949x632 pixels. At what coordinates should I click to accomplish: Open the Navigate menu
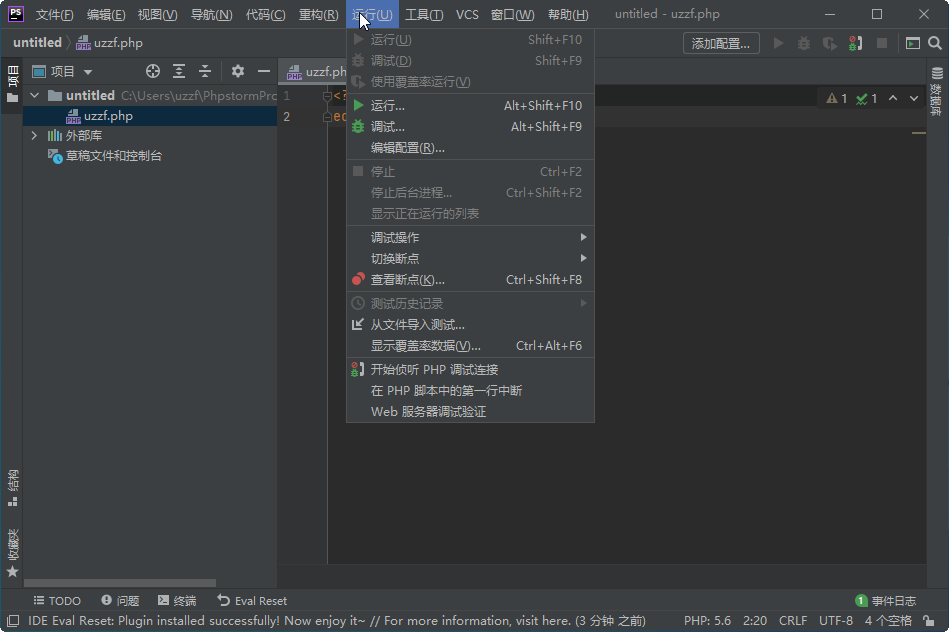tap(211, 15)
